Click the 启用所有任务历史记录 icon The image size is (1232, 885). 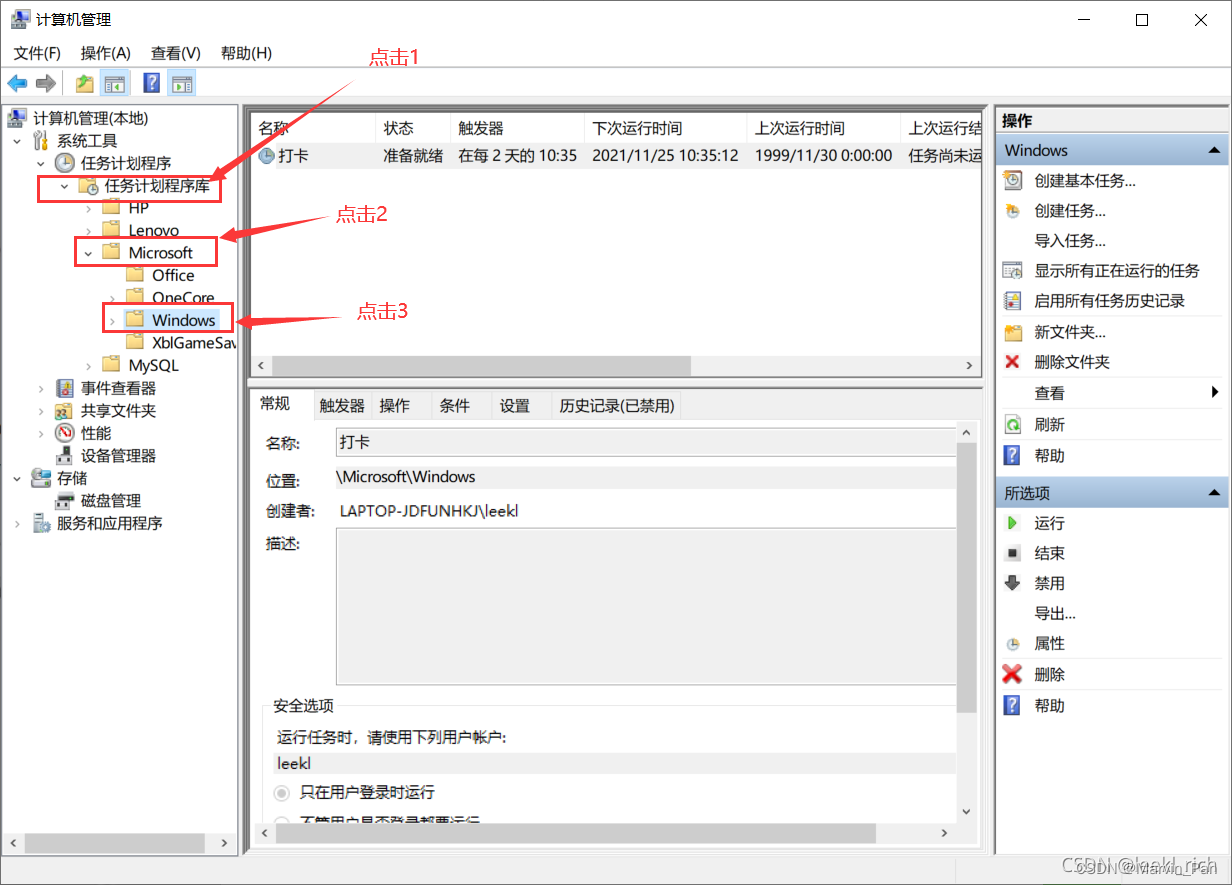[x=1013, y=300]
